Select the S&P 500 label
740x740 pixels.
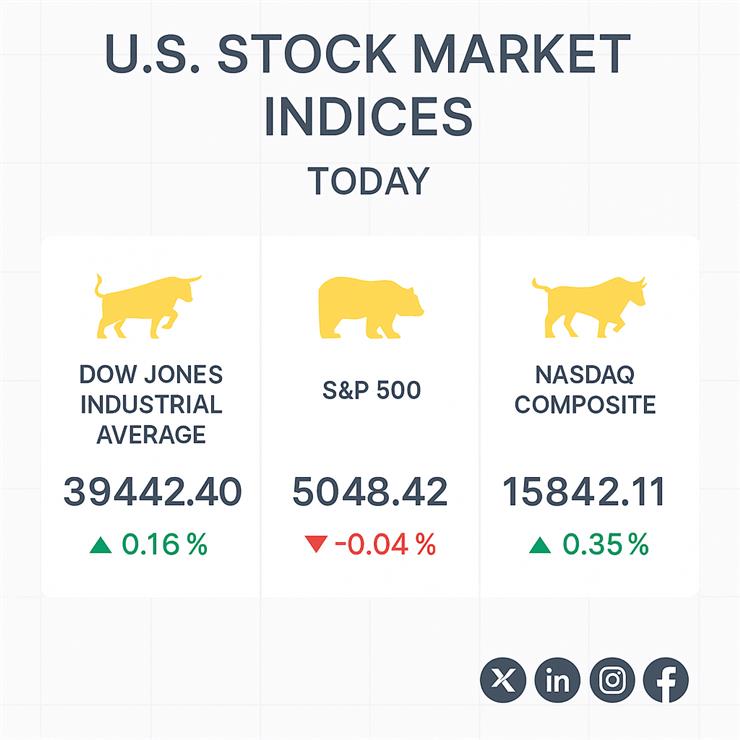371,390
